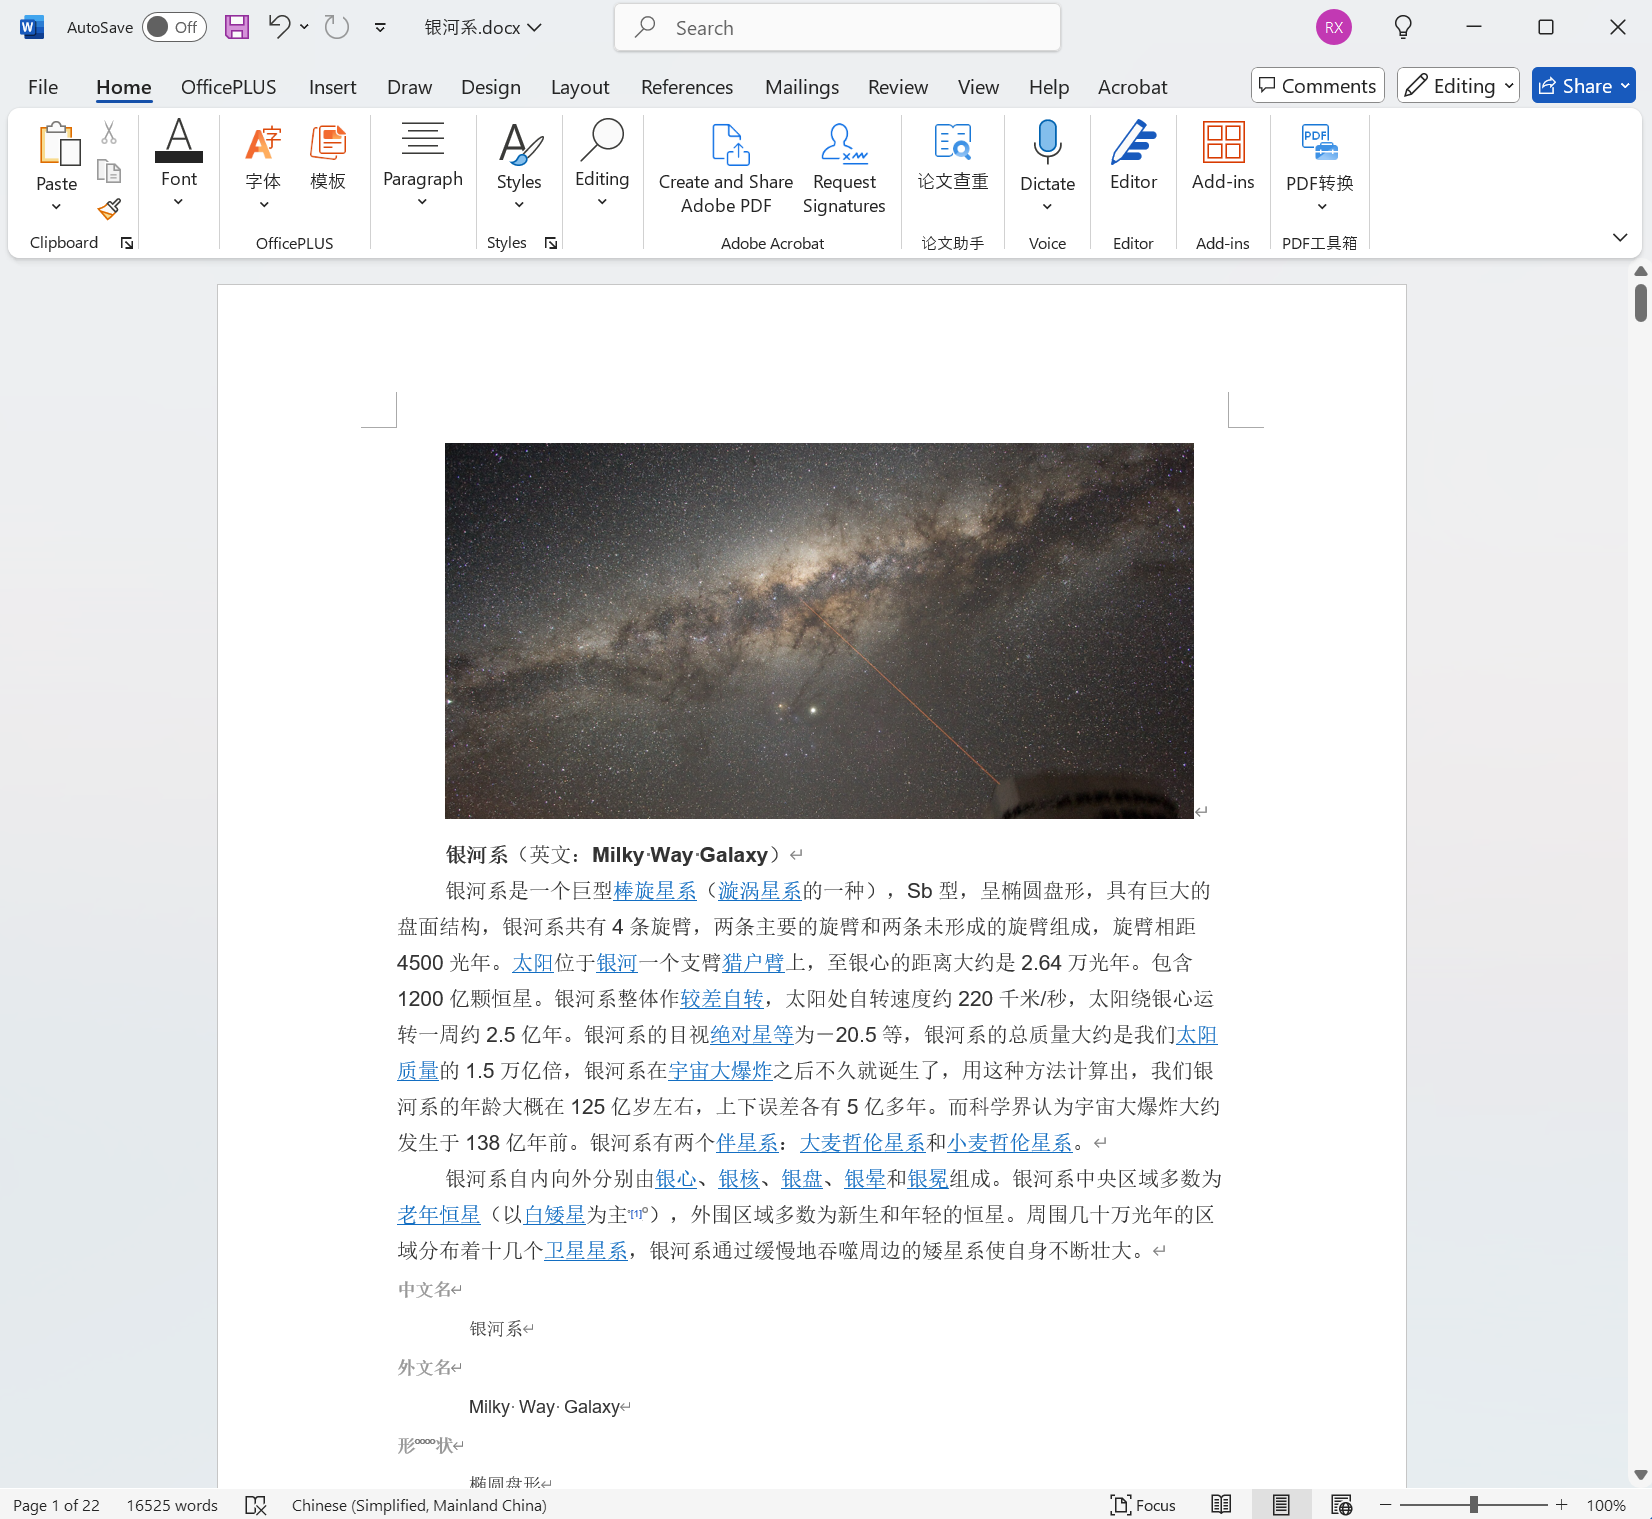Follow the 太阳 hyperlink in the text
1652x1519 pixels.
tap(532, 963)
